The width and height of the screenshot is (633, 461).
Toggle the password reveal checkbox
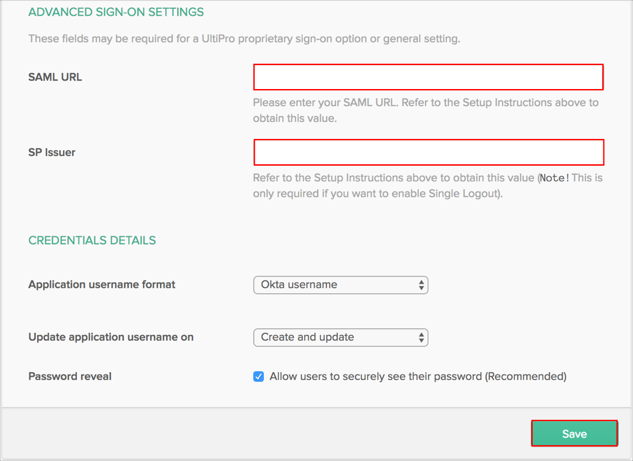[x=259, y=377]
